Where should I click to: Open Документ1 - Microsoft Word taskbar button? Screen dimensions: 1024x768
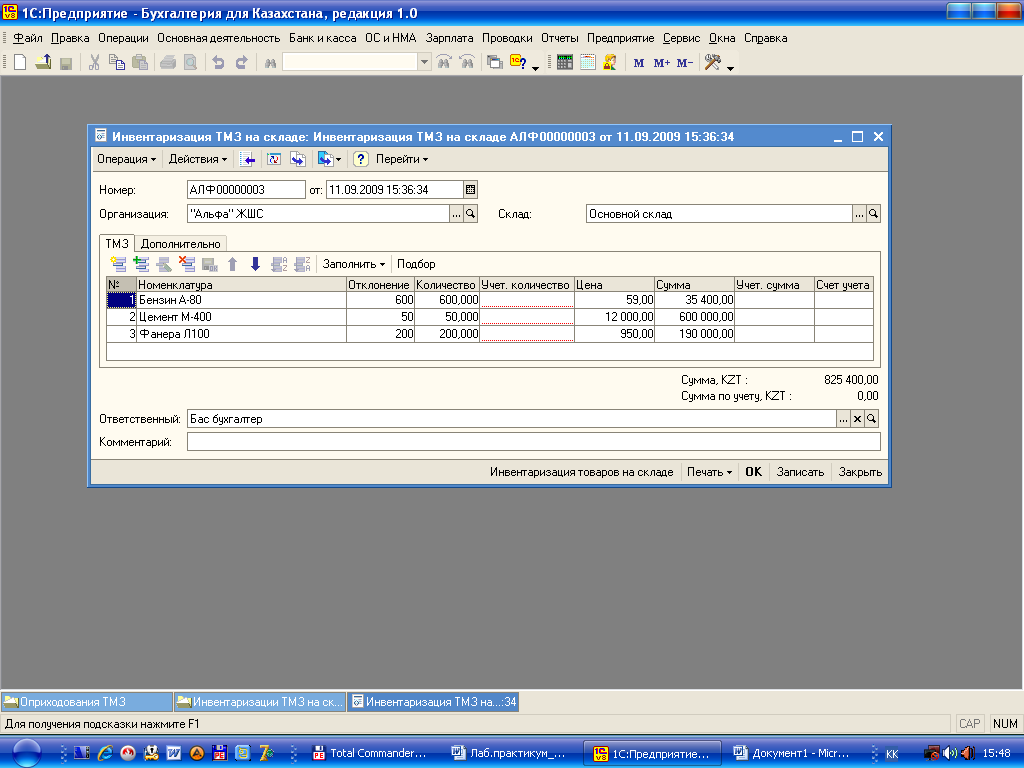[792, 753]
